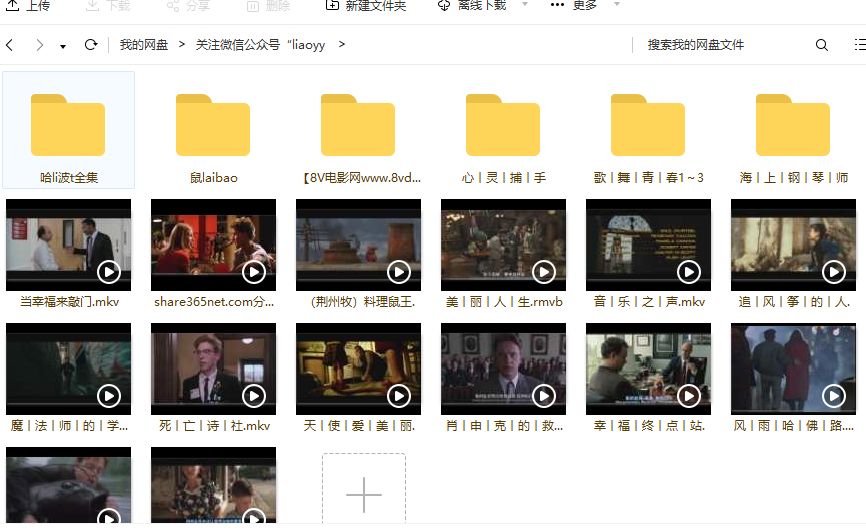This screenshot has width=866, height=531.
Task: Click the 哈li波t全集 folder name
Action: pos(69,177)
